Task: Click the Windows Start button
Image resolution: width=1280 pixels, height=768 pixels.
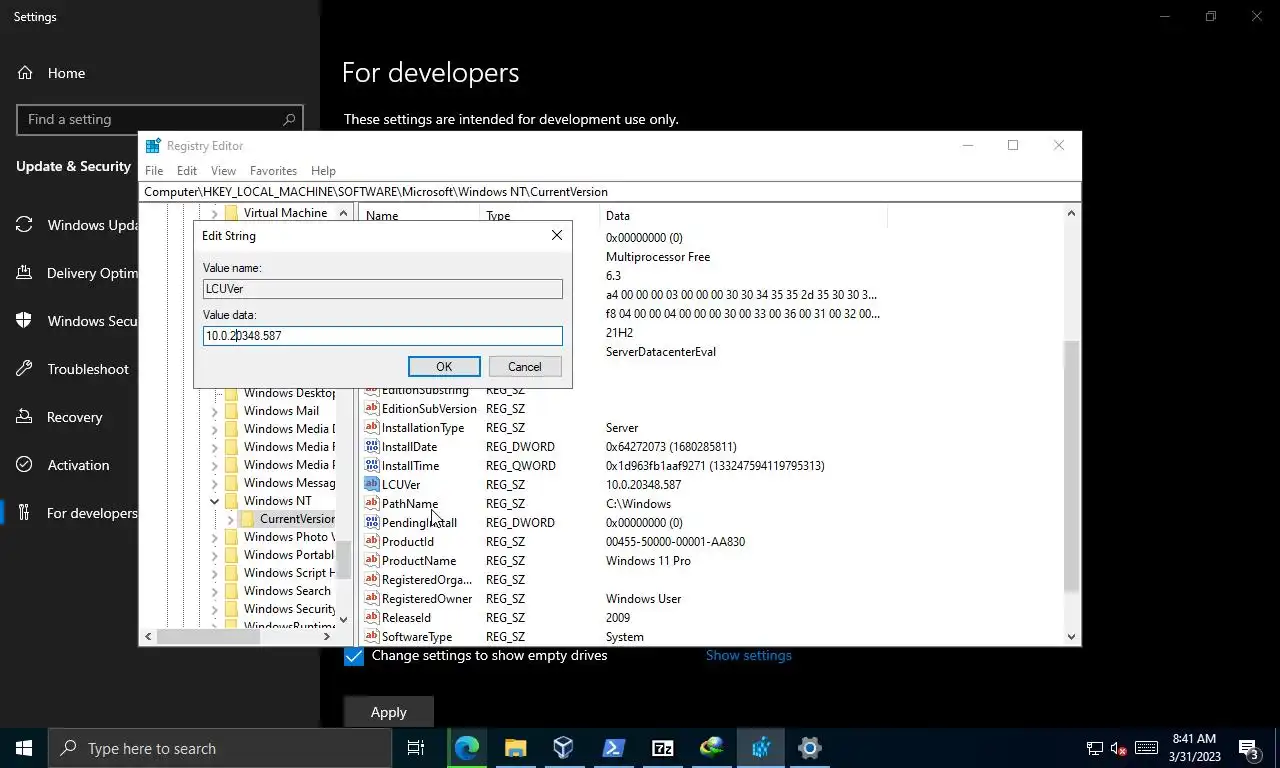Action: point(24,748)
